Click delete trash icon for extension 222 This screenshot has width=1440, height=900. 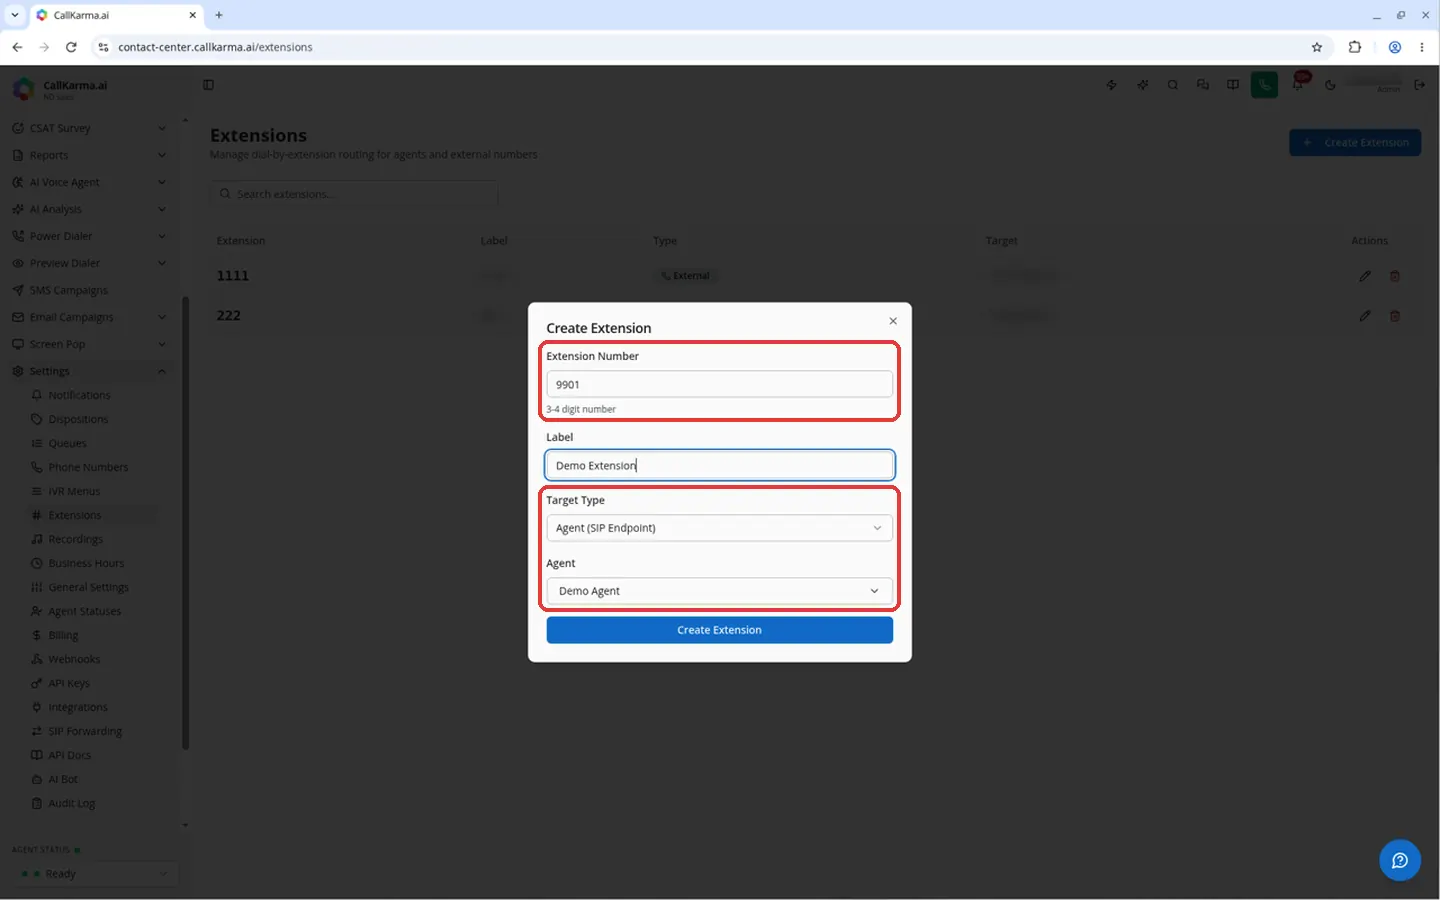[1395, 316]
